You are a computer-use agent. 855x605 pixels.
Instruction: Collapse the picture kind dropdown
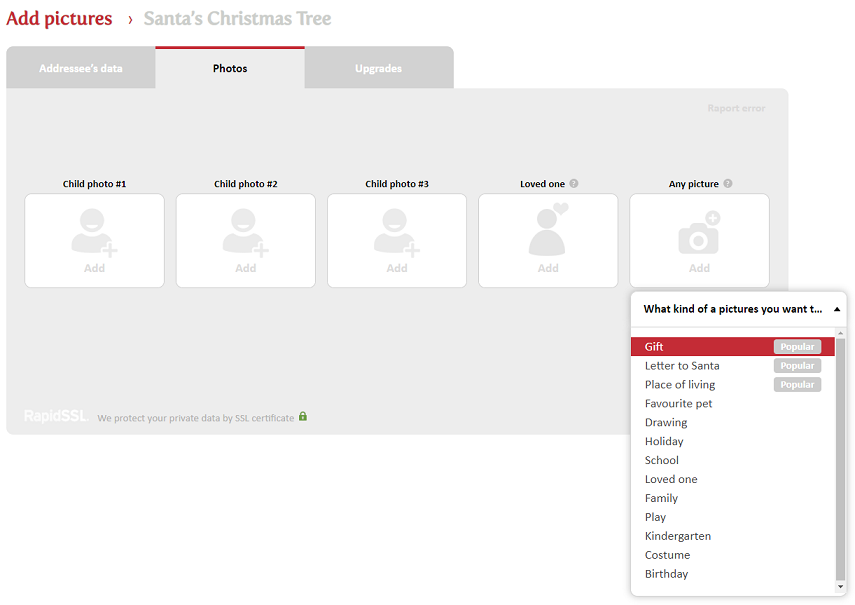pos(836,309)
